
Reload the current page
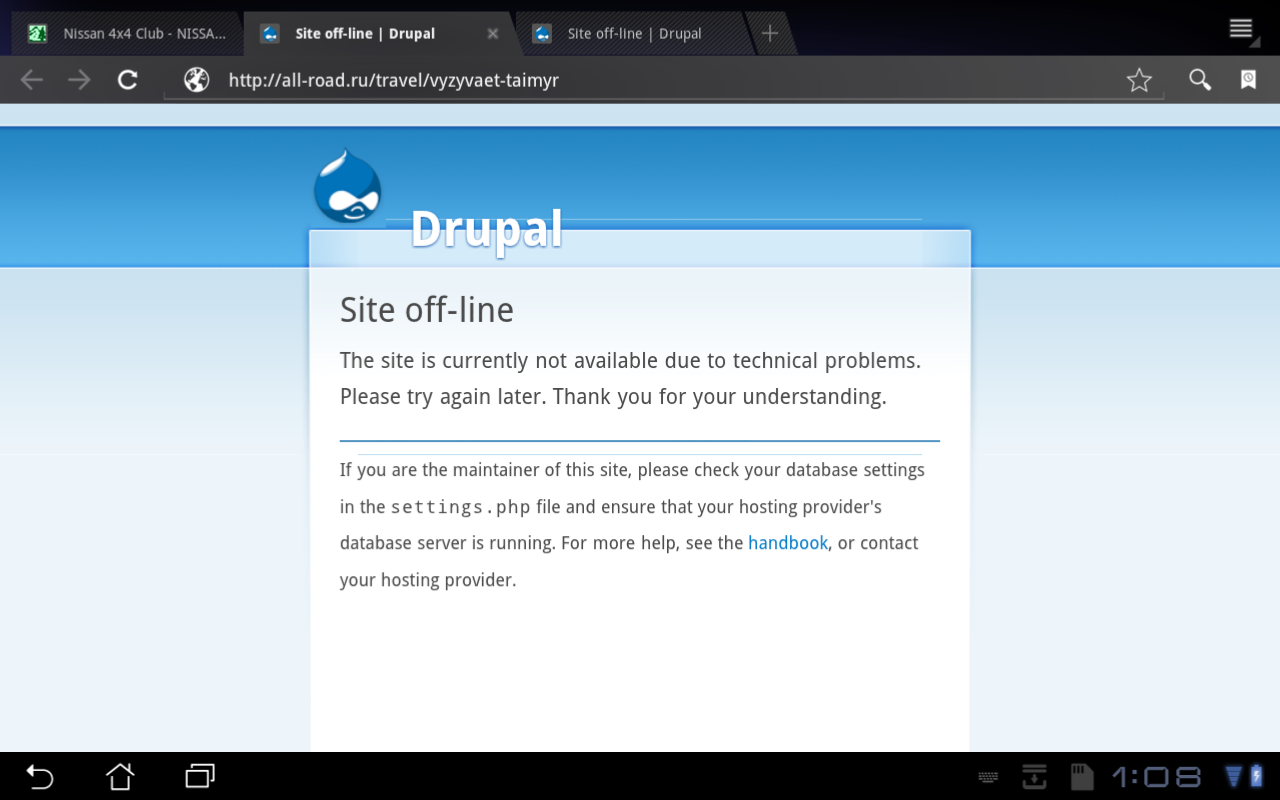(x=127, y=80)
